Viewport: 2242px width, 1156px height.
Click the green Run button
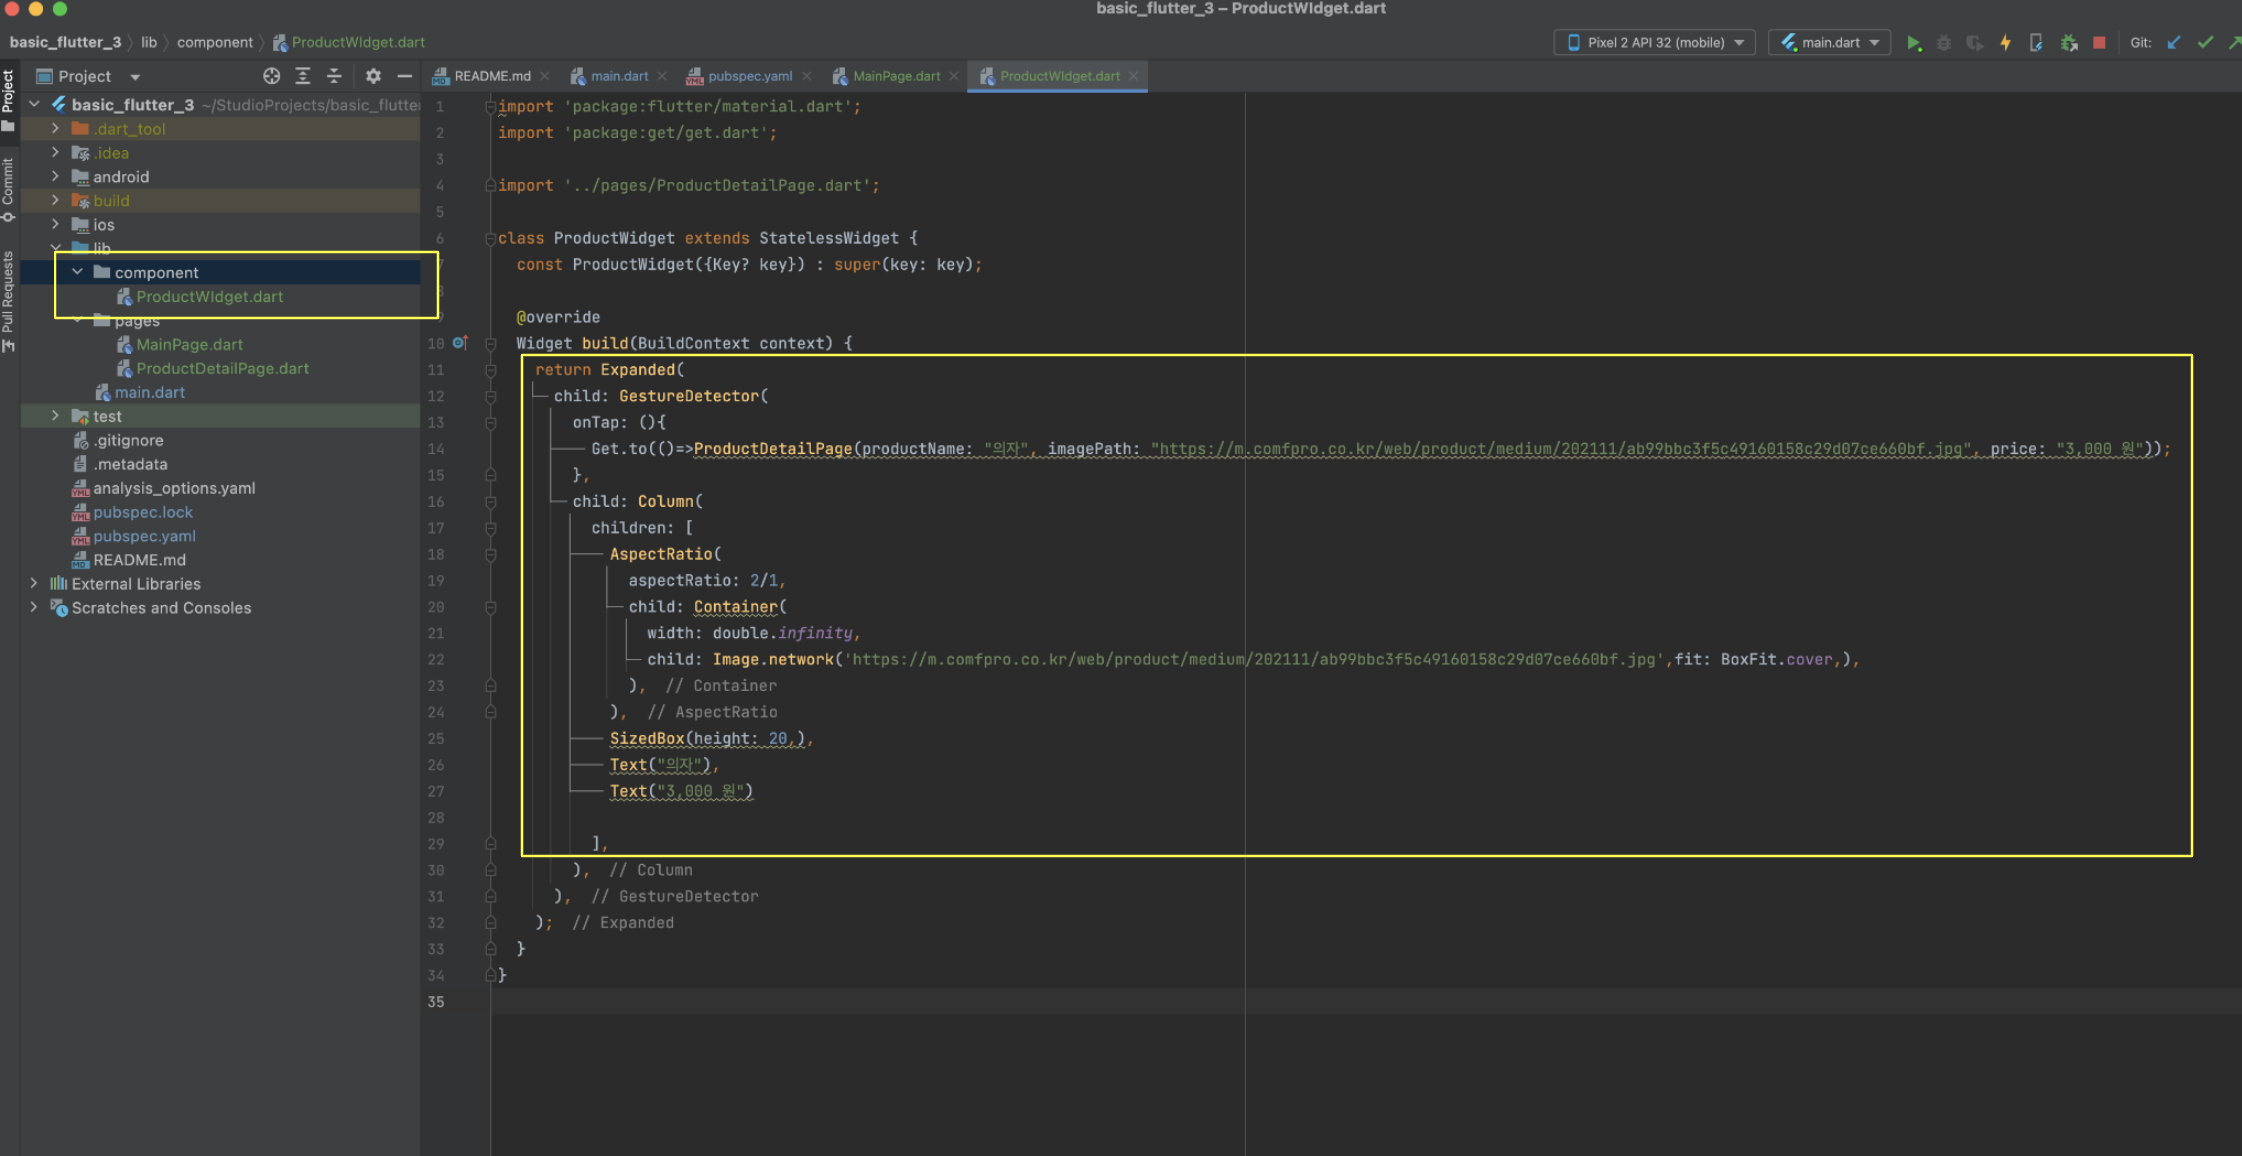pyautogui.click(x=1913, y=43)
